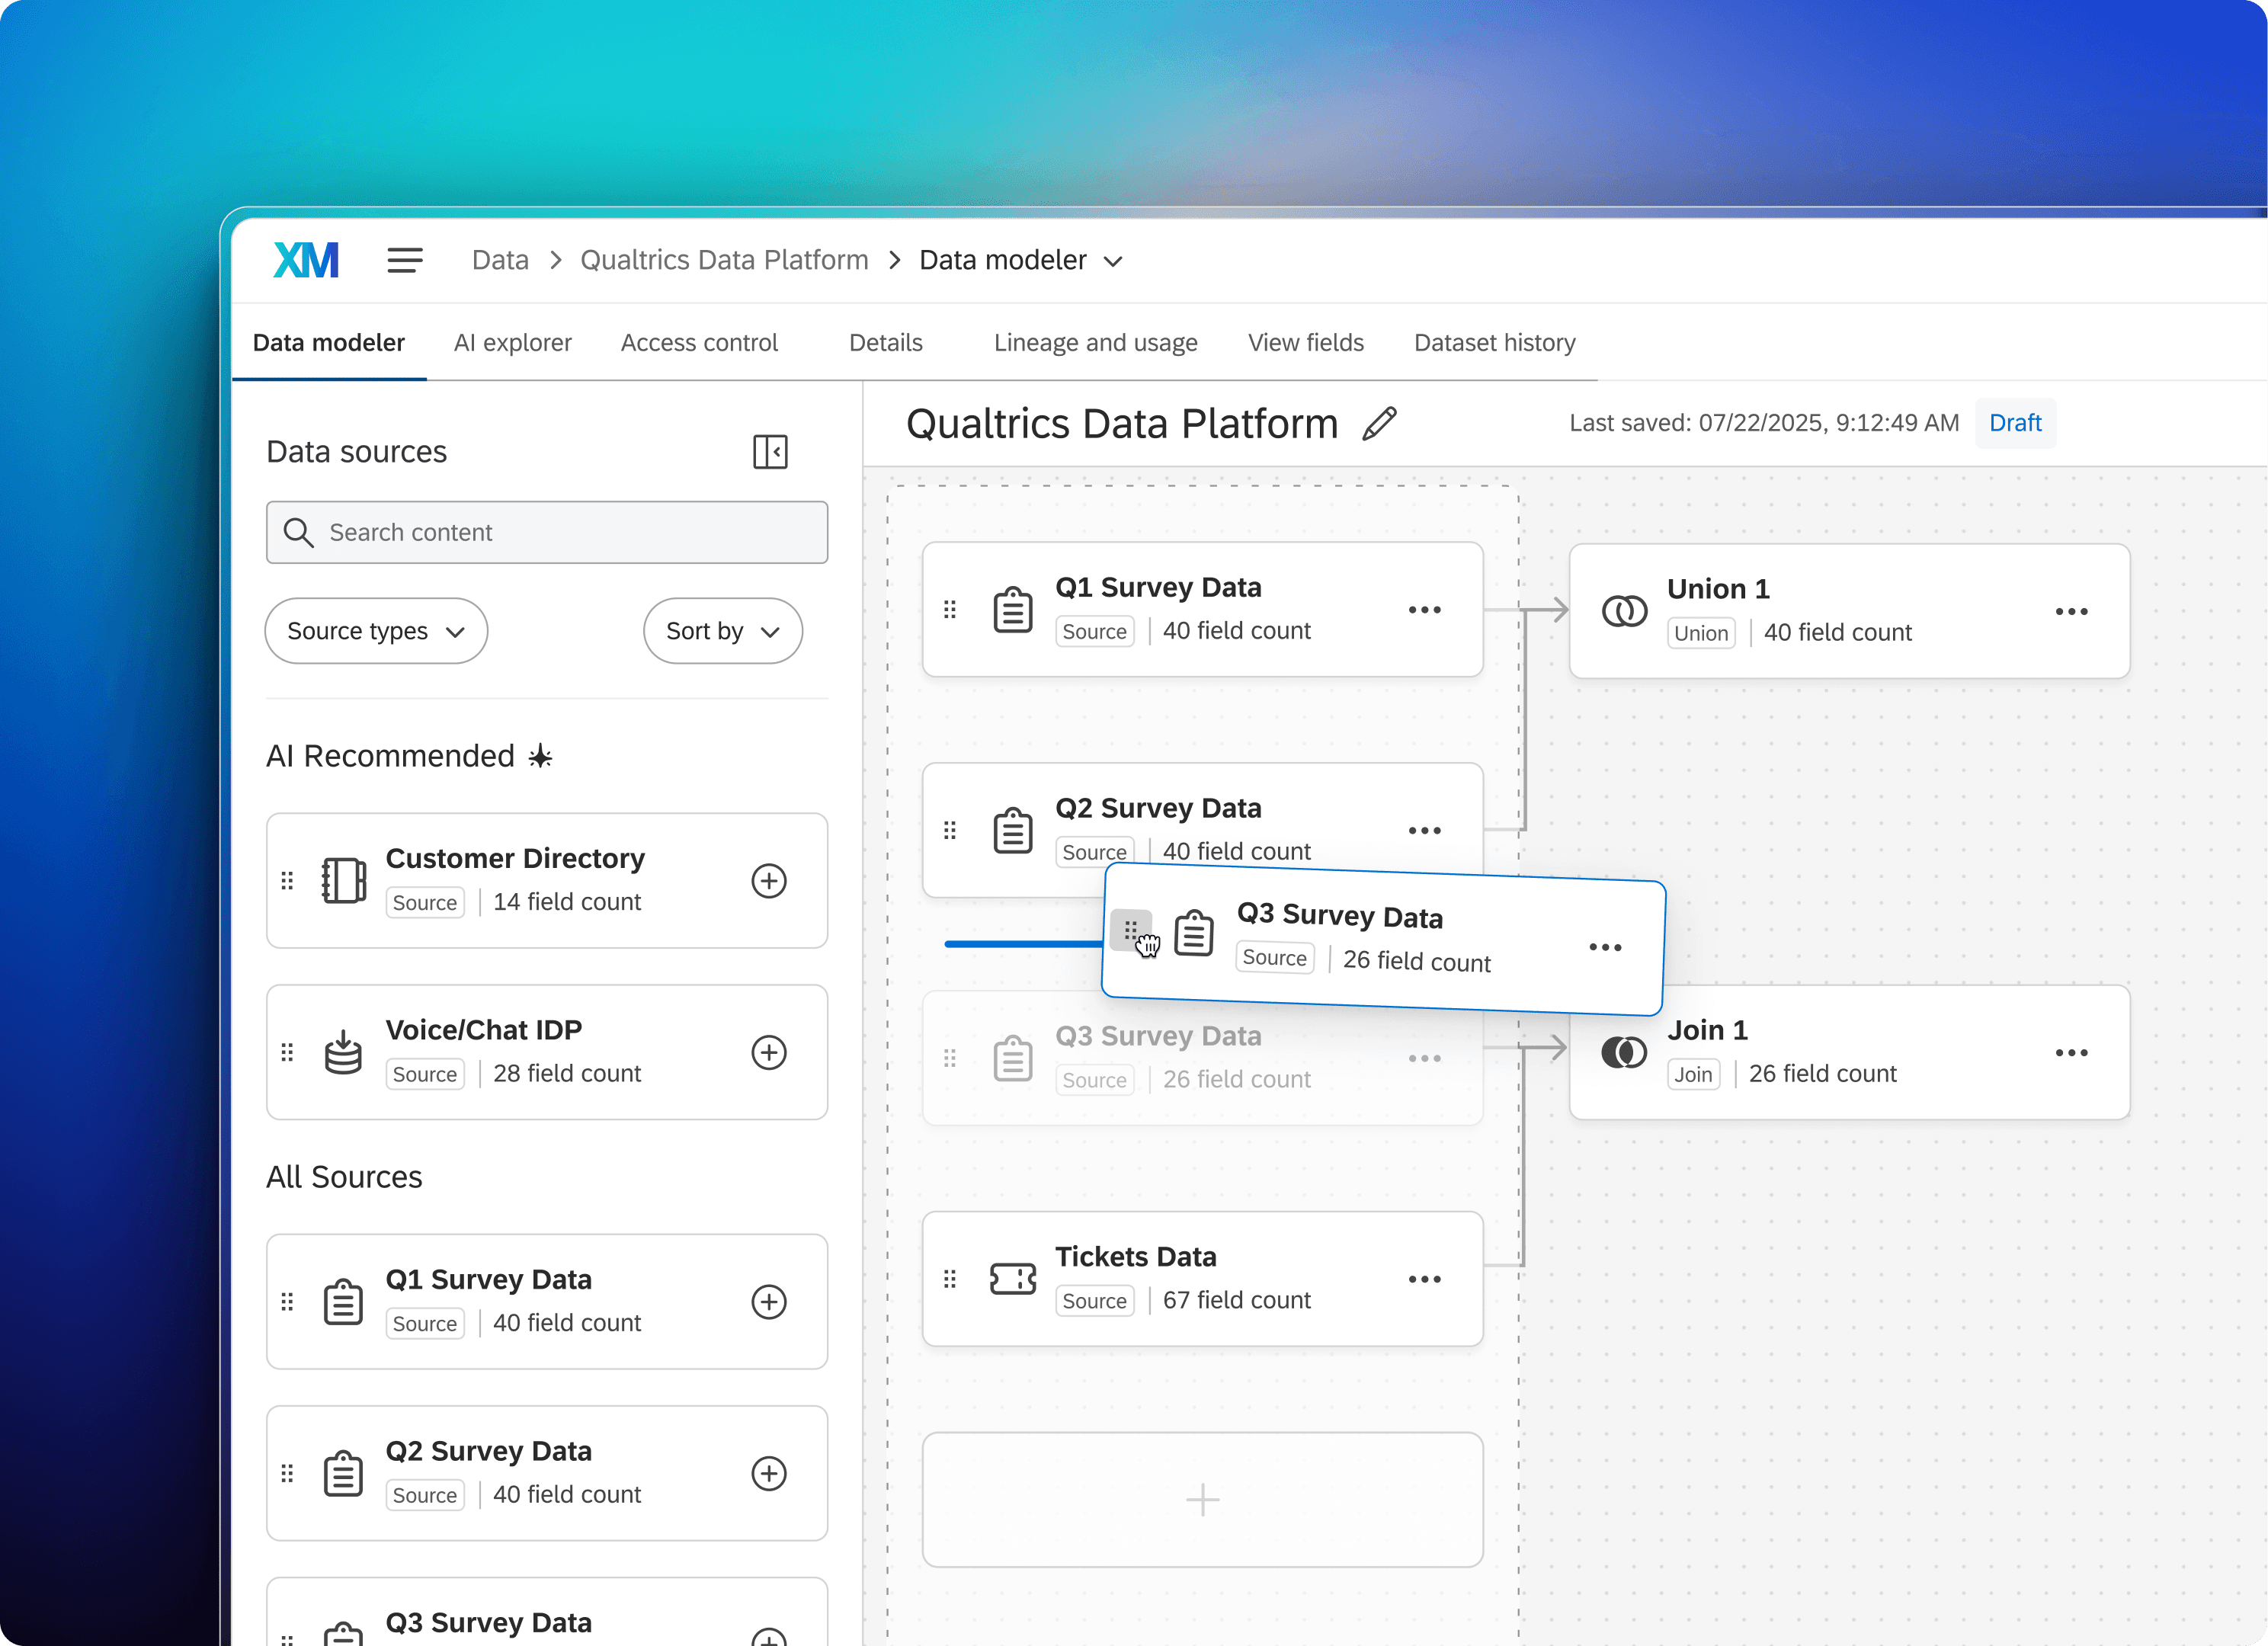Viewport: 2268px width, 1646px height.
Task: Click the Search content field
Action: (547, 532)
